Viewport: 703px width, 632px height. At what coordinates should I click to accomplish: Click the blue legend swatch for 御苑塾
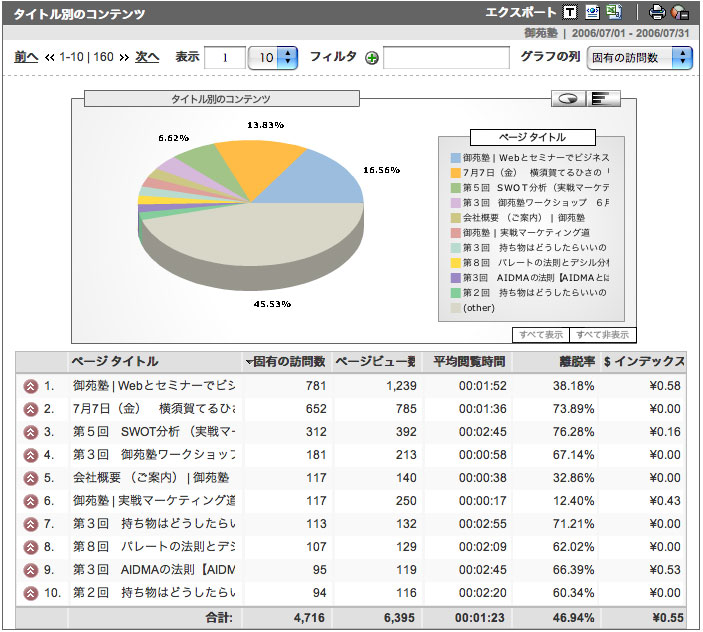pyautogui.click(x=455, y=158)
